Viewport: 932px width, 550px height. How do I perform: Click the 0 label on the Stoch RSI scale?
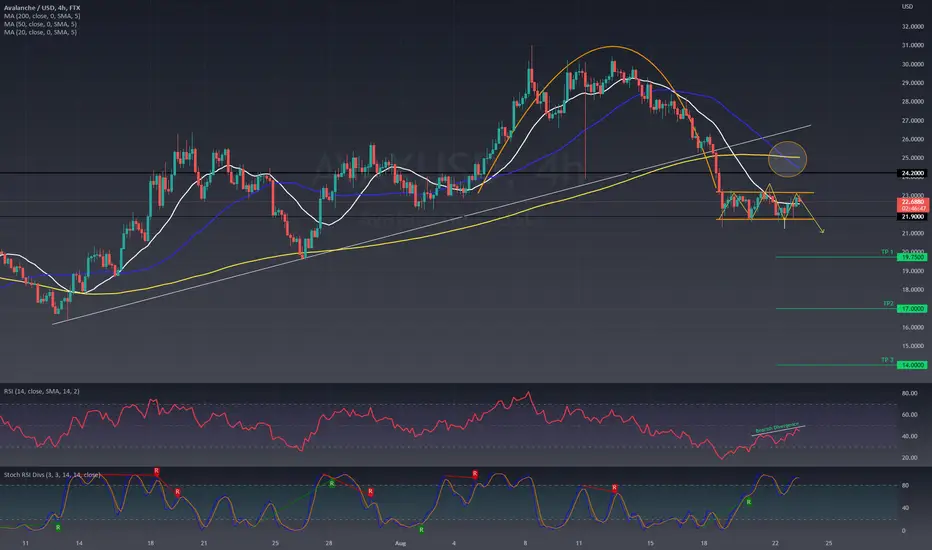click(x=903, y=531)
